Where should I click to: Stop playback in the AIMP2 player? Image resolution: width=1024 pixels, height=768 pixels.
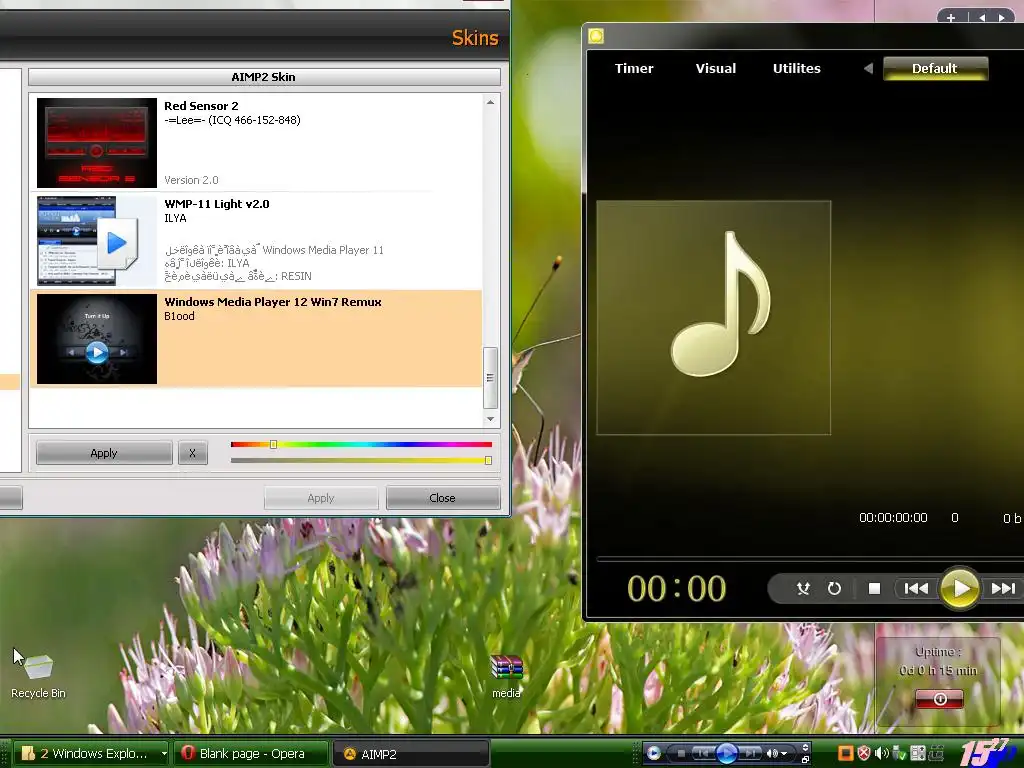874,588
